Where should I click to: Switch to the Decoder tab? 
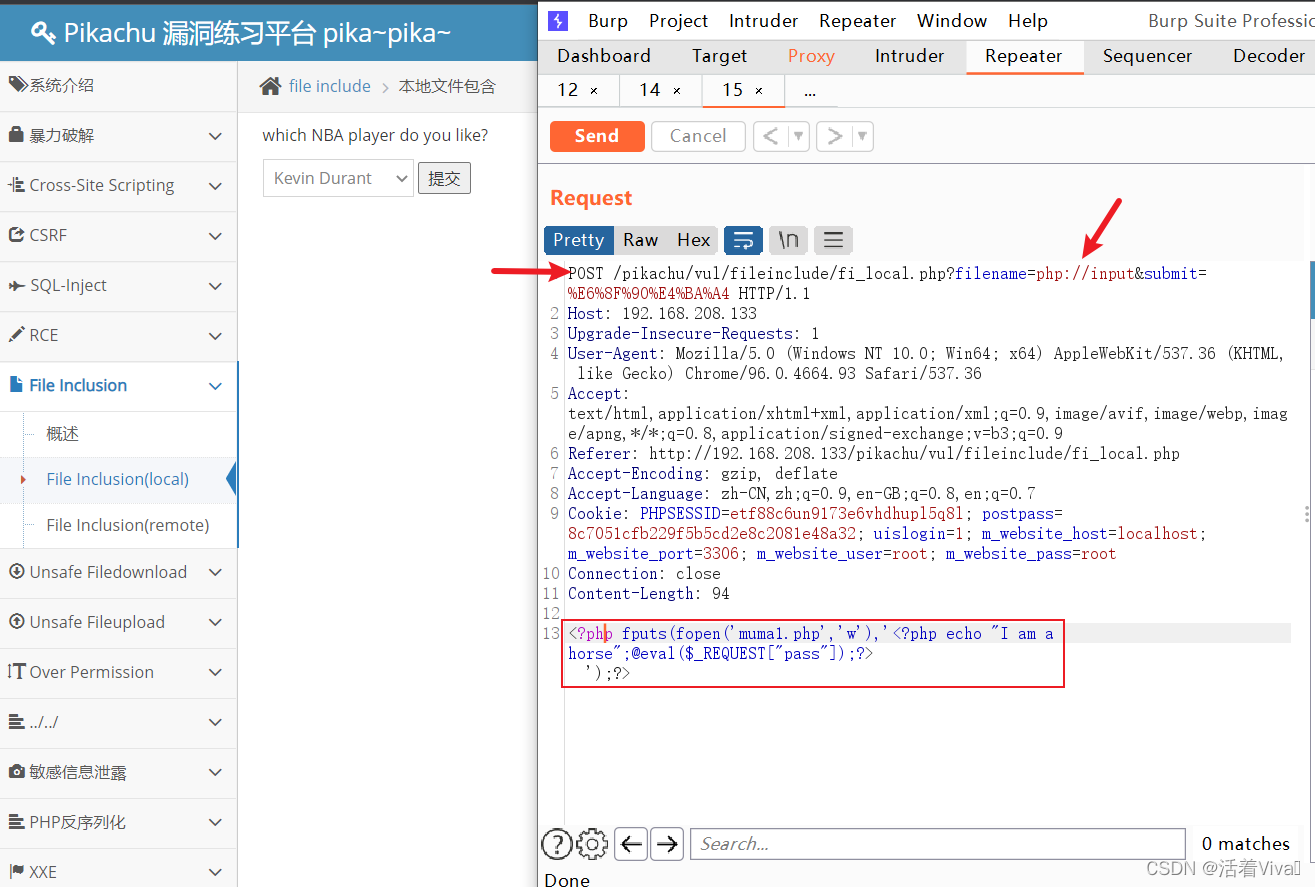point(1268,56)
